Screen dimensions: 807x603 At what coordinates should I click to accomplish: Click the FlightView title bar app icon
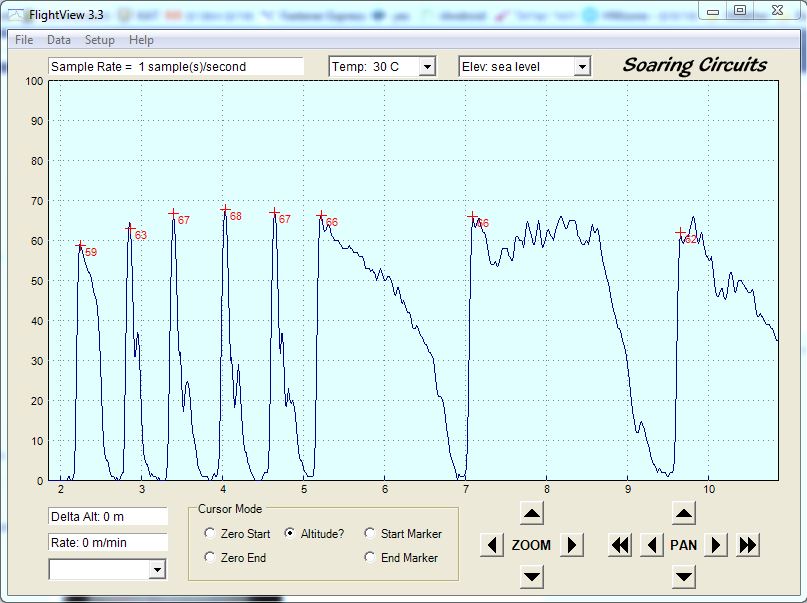coord(16,15)
